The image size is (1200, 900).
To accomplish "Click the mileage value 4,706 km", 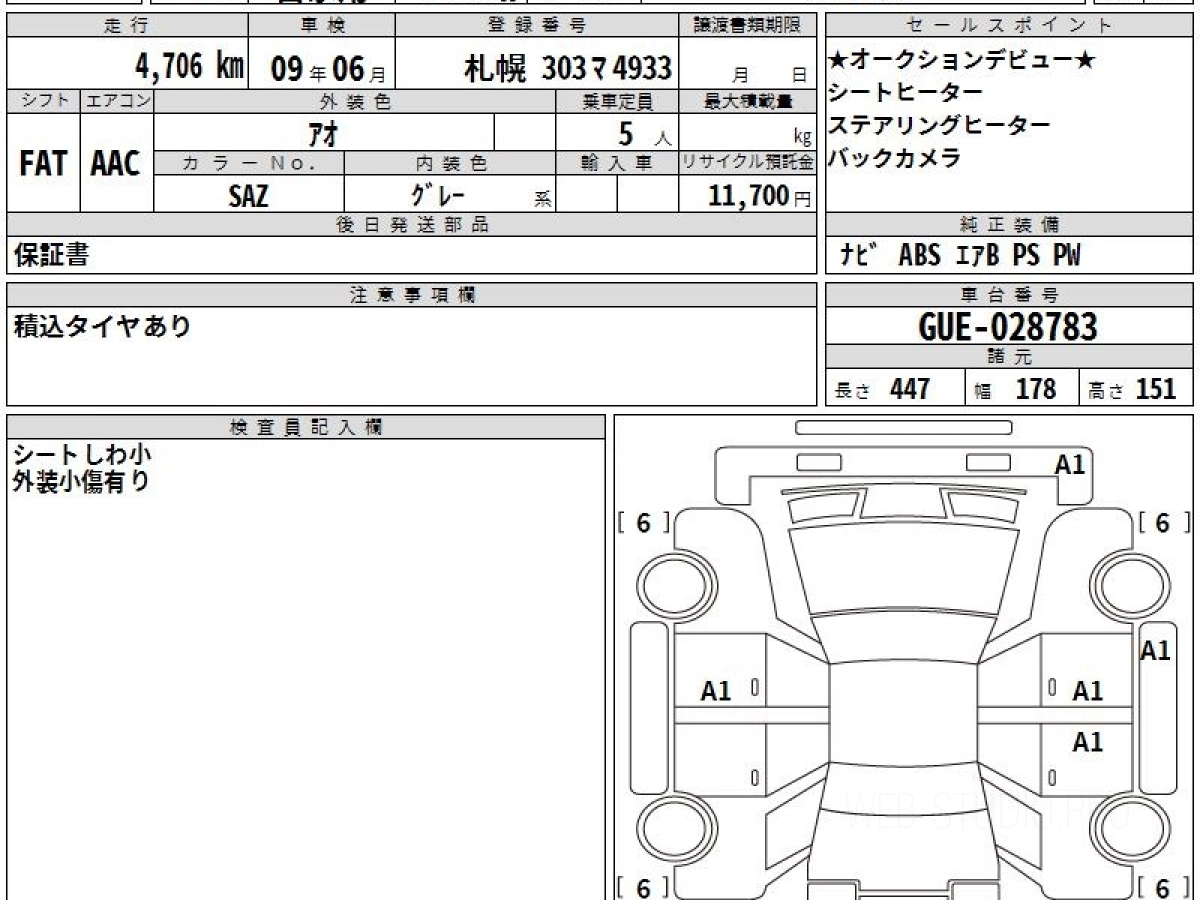I will point(189,68).
